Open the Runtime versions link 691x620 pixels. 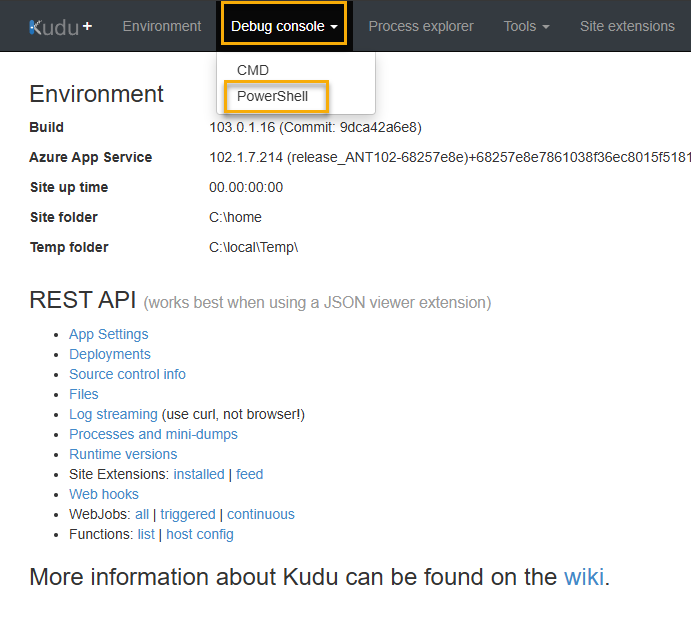123,454
